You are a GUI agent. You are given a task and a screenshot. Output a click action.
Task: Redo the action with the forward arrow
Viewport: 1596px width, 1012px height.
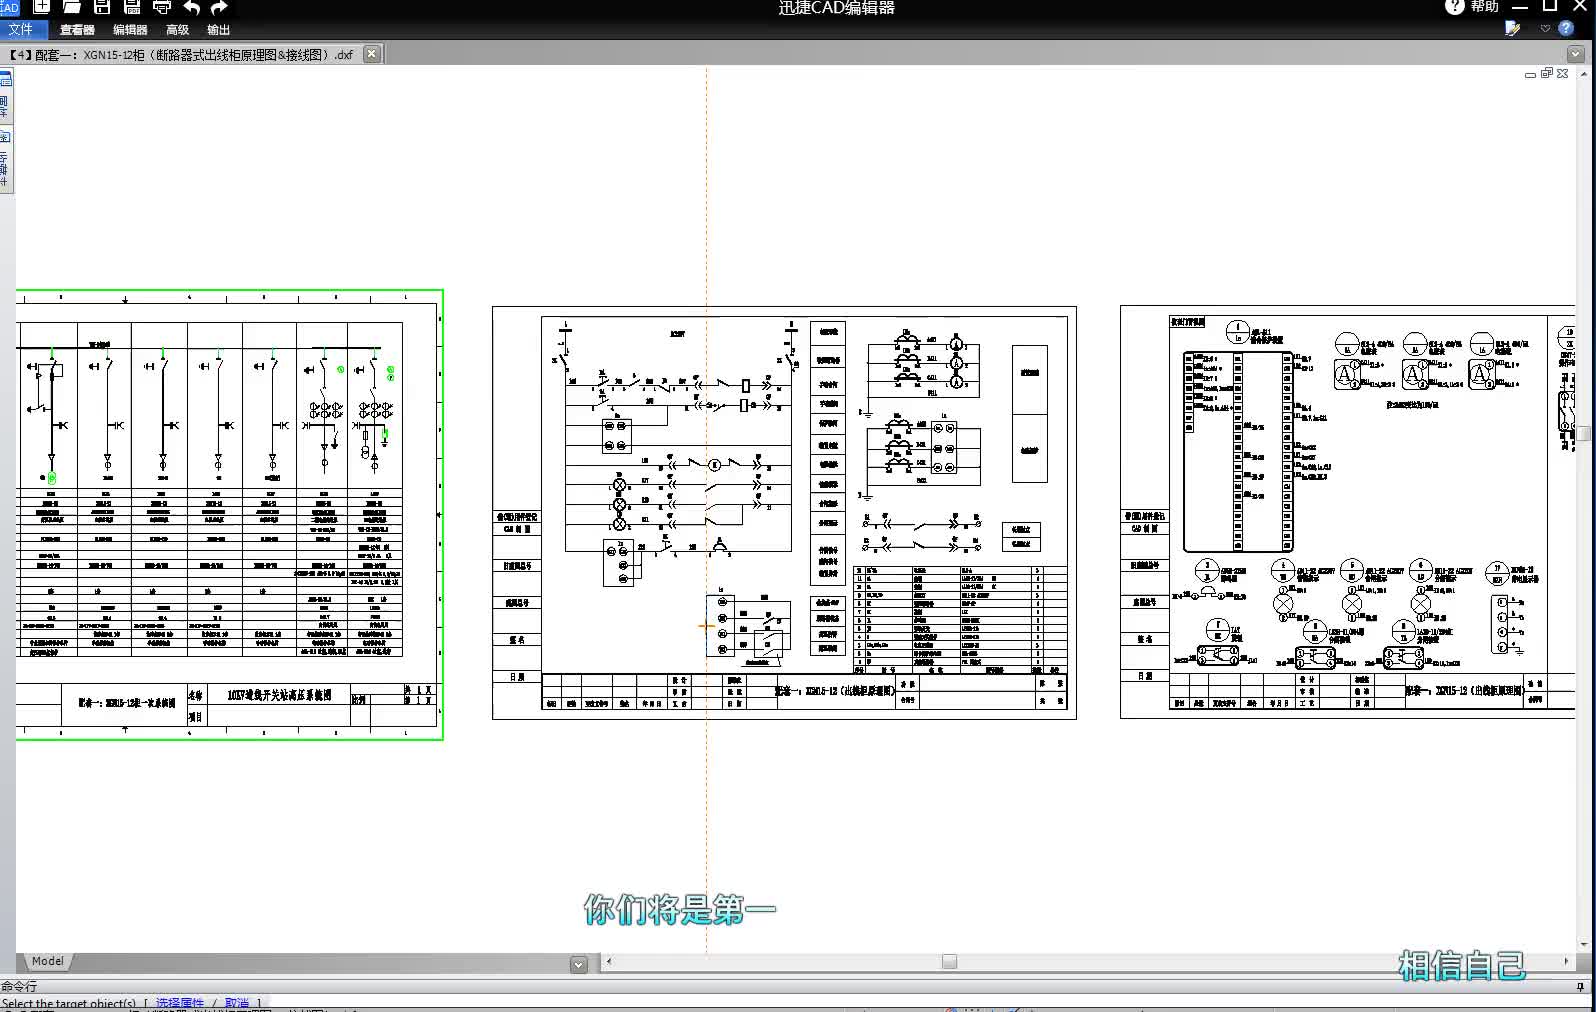[219, 7]
